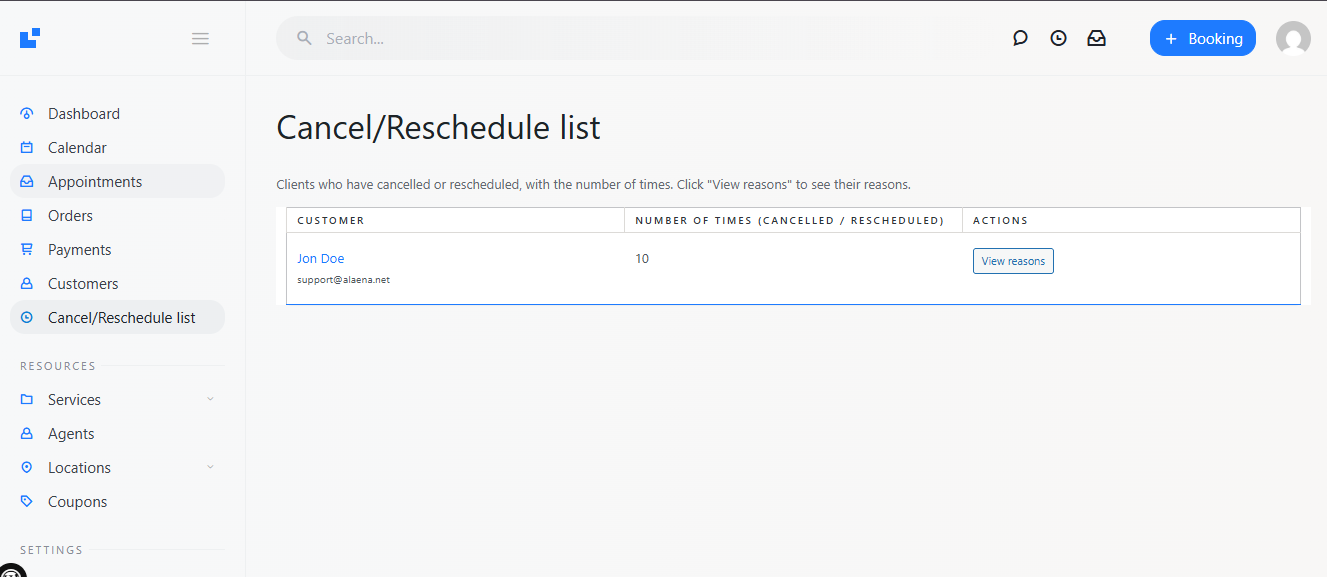Viewport: 1327px width, 577px height.
Task: Go to Orders page
Action: click(x=70, y=216)
